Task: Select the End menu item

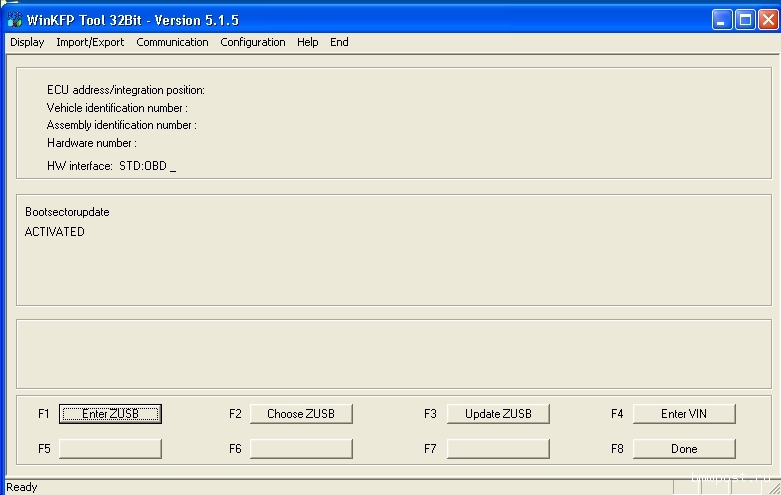Action: click(339, 42)
